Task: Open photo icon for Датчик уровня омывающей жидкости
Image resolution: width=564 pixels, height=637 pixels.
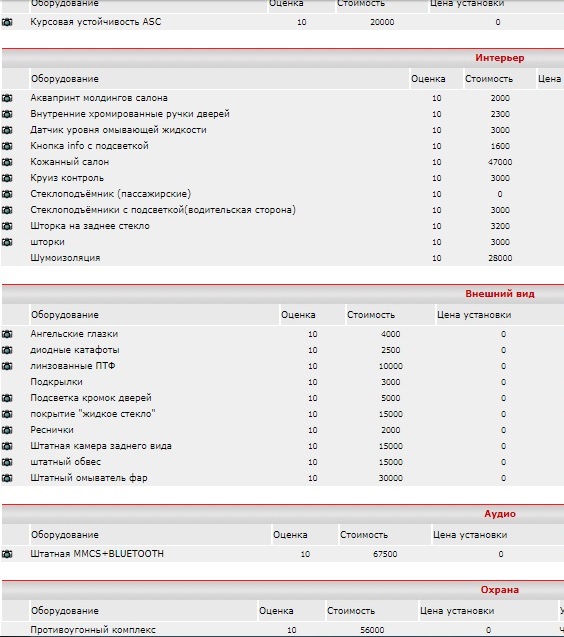Action: (7, 130)
